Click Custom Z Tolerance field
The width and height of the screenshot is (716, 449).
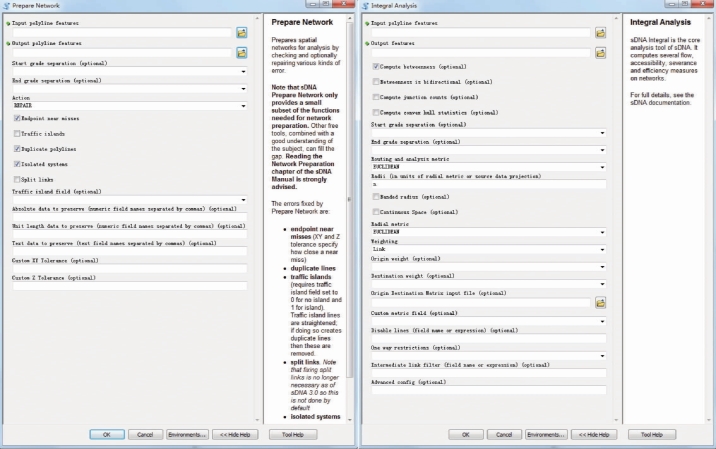point(130,286)
